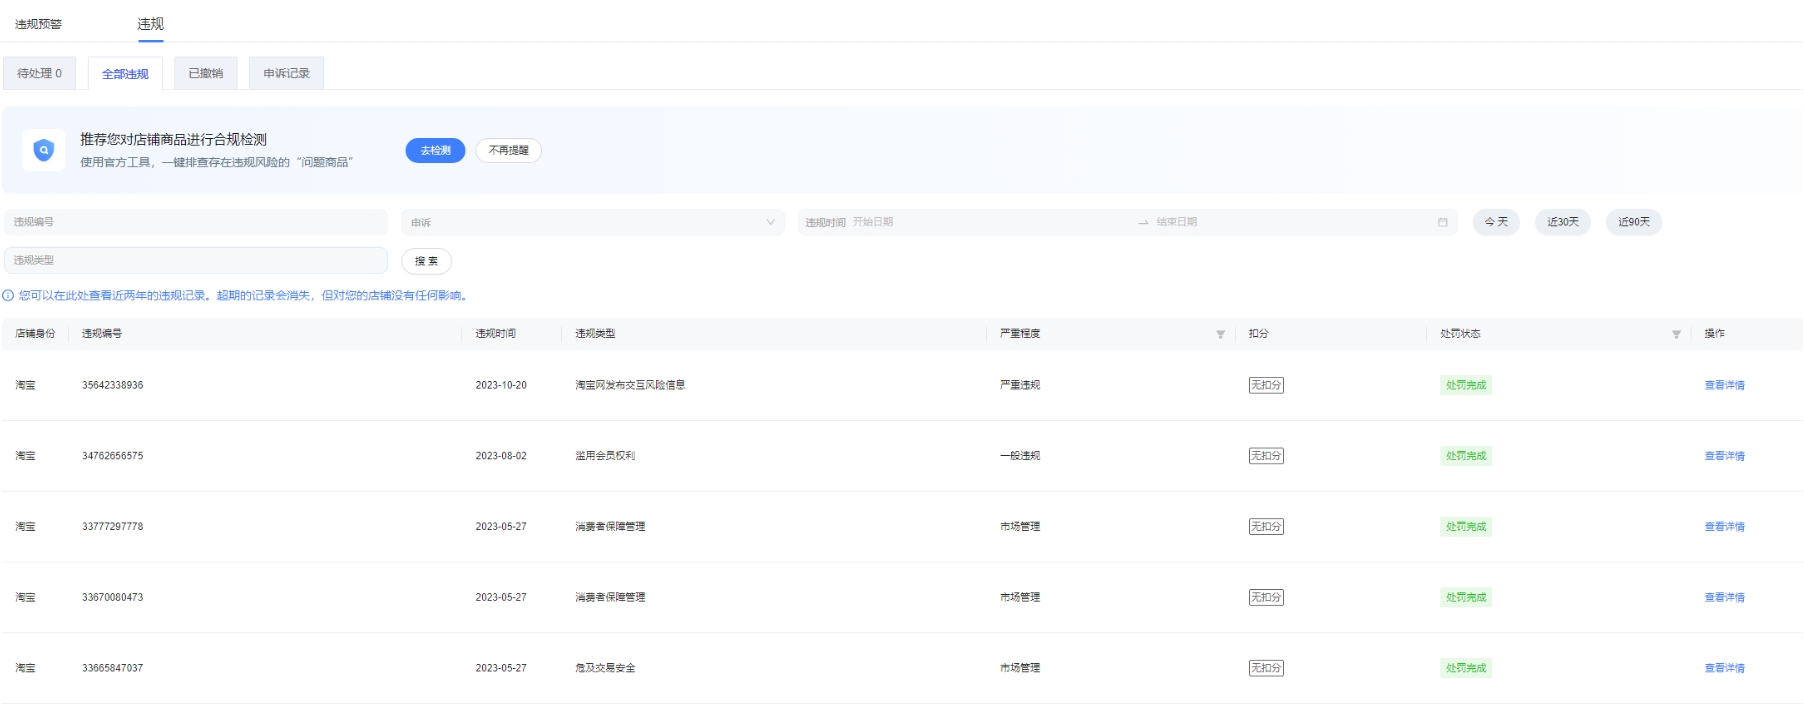Open the 申诉记录 tab
1804x728 pixels.
(286, 73)
